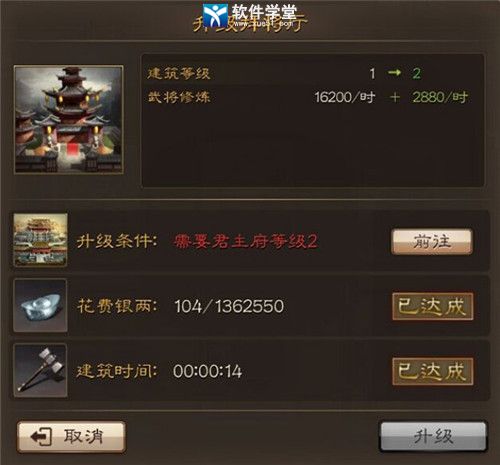Select the 武将修炼 stat row label
Viewport: 500px width, 465px height.
click(x=179, y=97)
